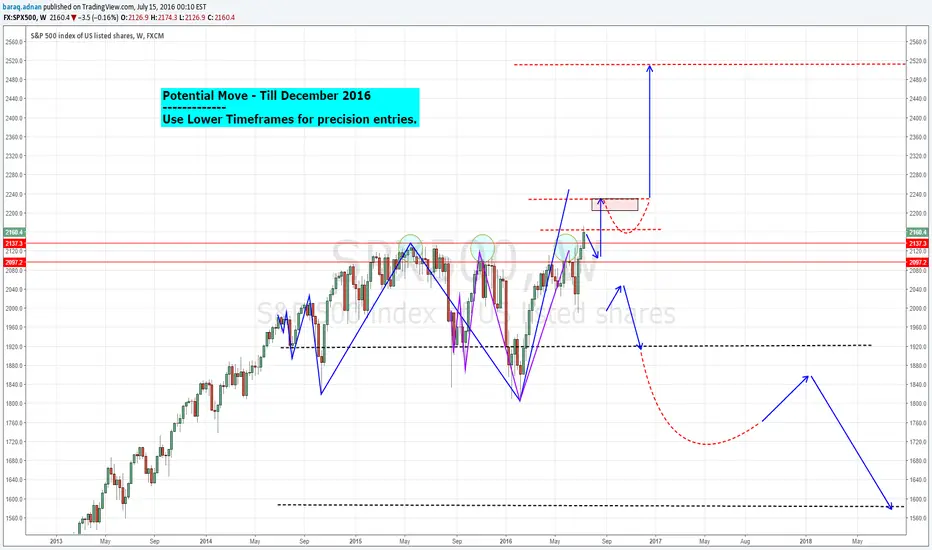Click the 2016 label on time axis
The image size is (932, 550).
pyautogui.click(x=506, y=541)
